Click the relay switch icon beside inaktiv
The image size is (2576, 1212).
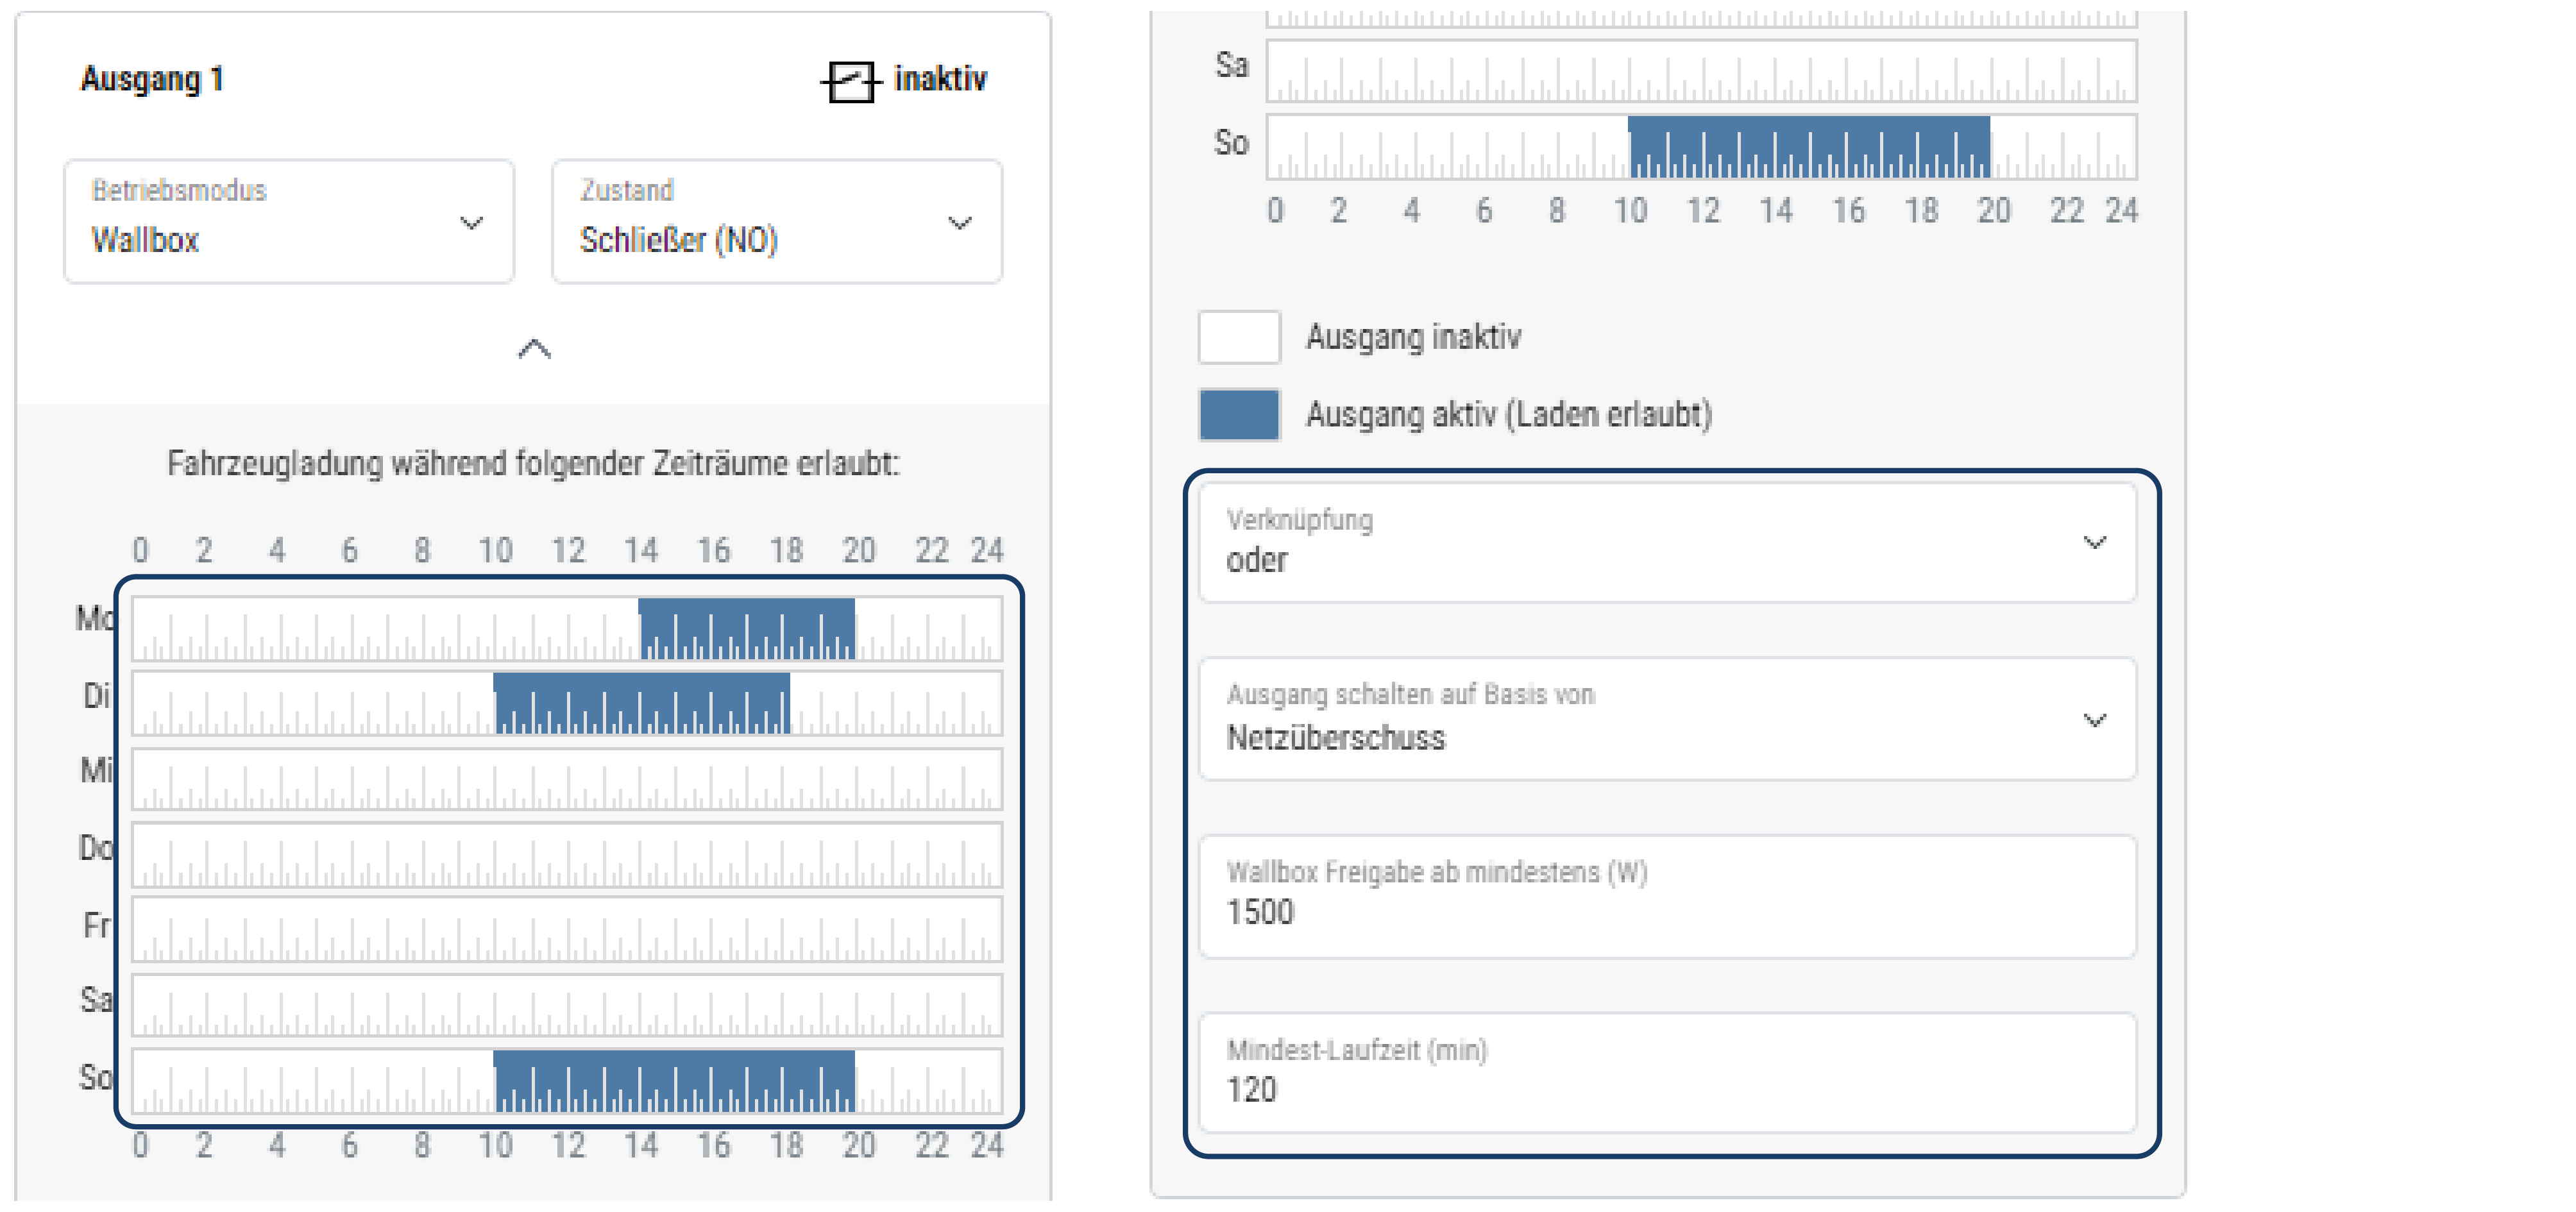pyautogui.click(x=850, y=80)
